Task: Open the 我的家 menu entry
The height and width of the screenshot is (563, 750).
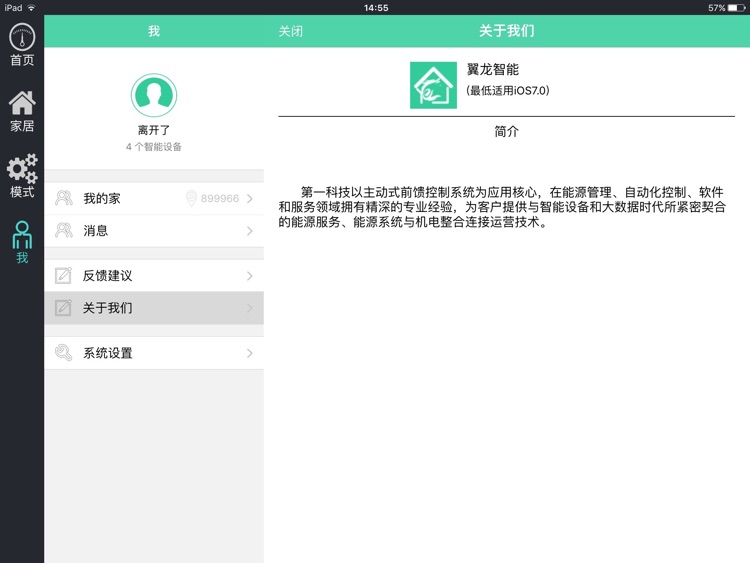Action: coord(154,199)
